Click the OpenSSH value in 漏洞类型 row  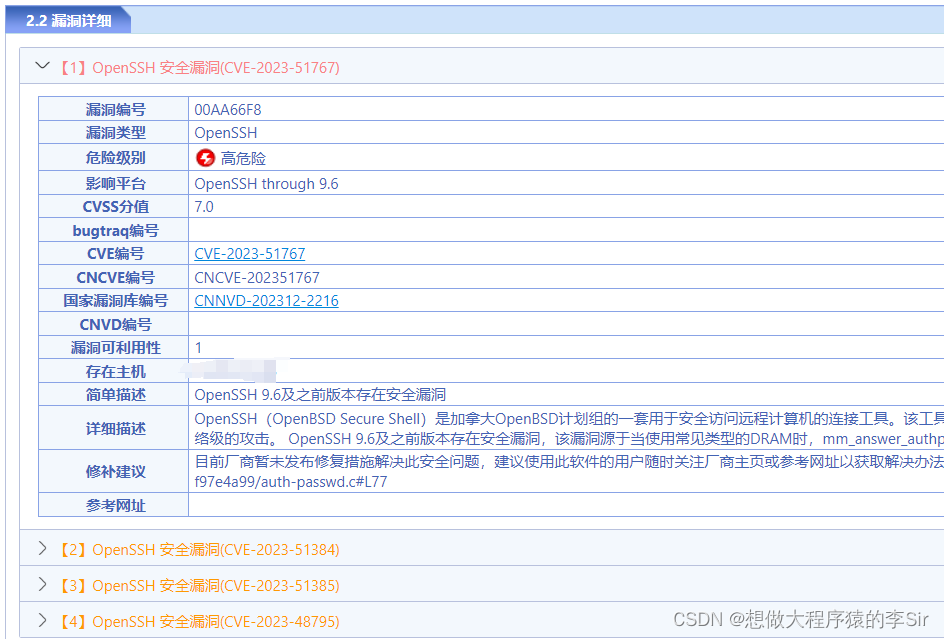225,132
